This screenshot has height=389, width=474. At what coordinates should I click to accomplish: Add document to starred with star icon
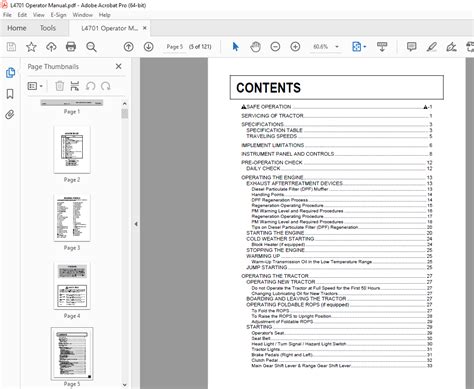[31, 47]
